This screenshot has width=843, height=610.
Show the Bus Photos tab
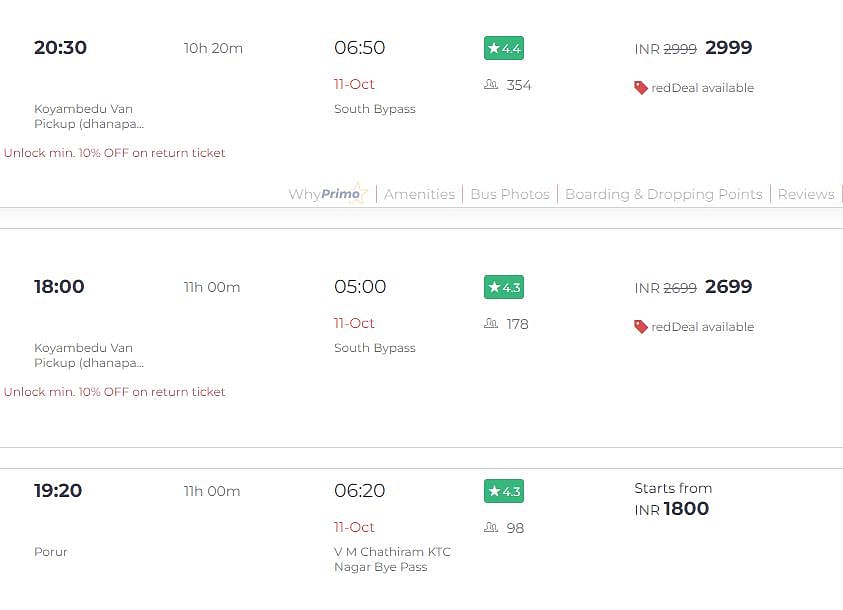tap(510, 194)
